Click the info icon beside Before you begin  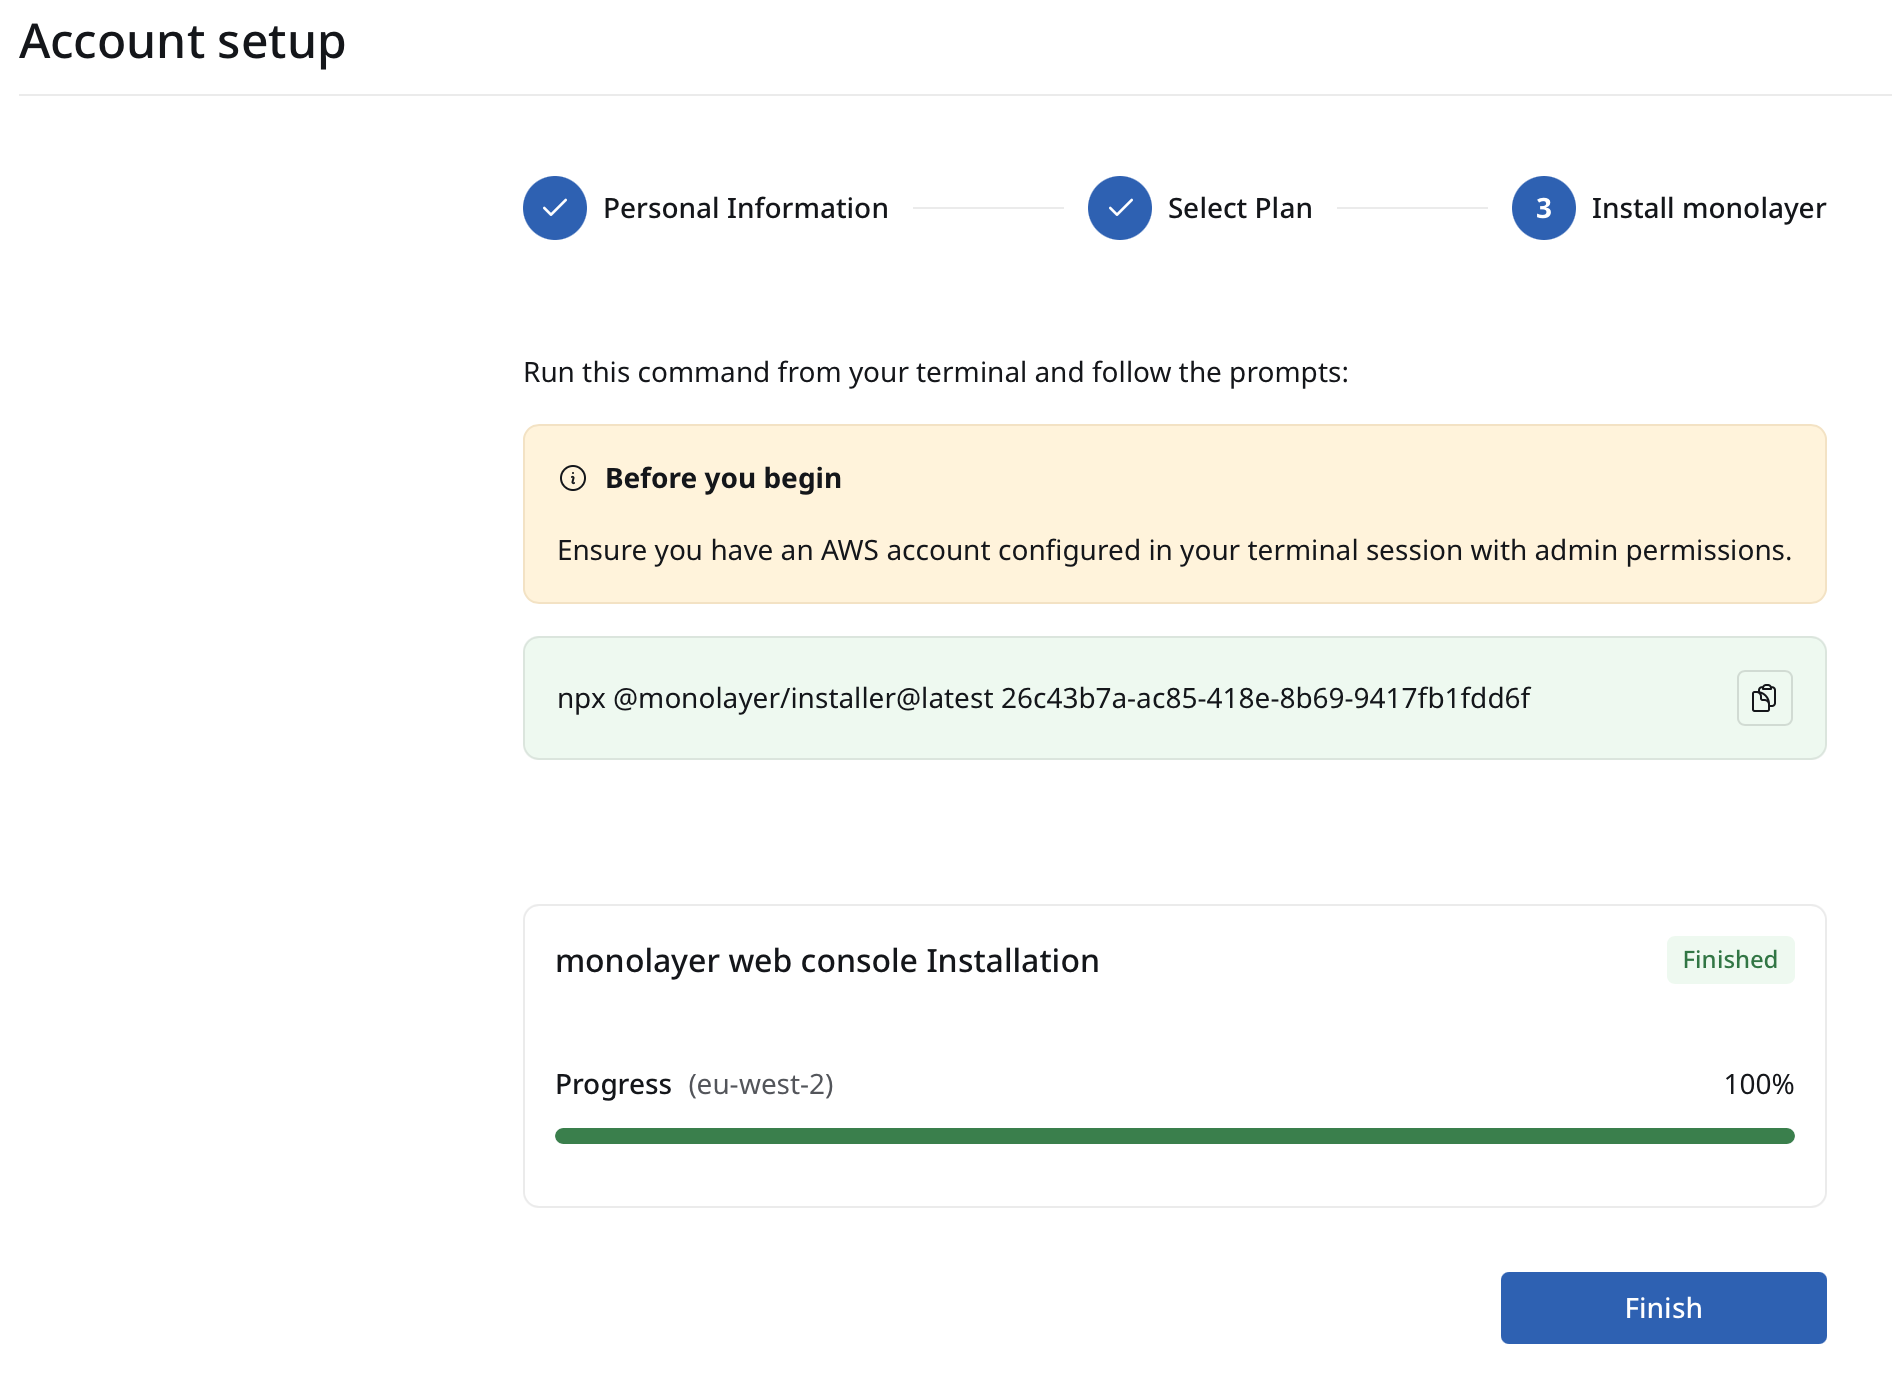click(x=573, y=478)
